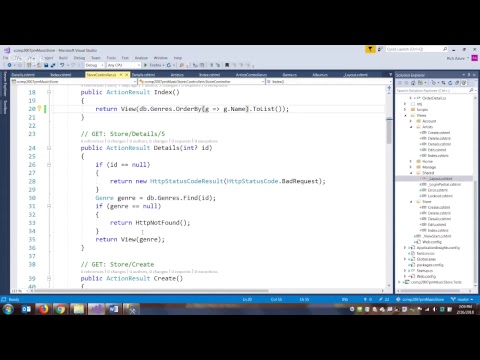Viewport: 480px width, 360px height.
Task: Click the Collapse All icon in Solution Explorer
Action: (x=457, y=83)
